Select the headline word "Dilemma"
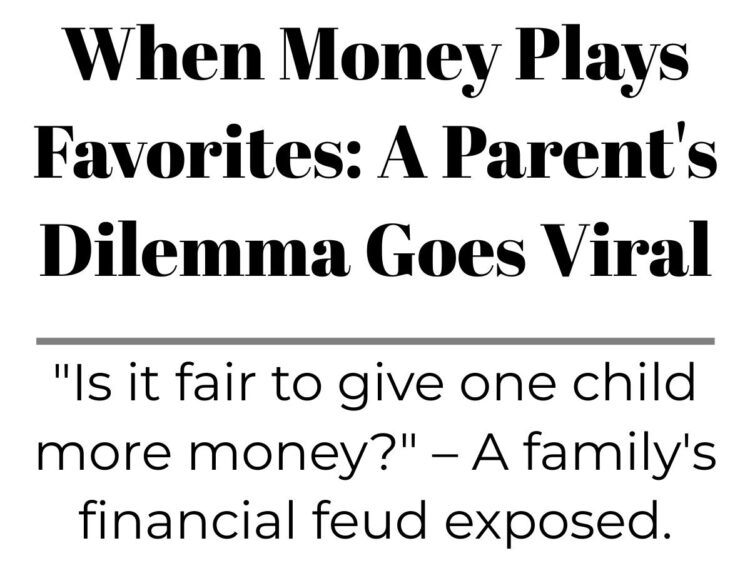 point(195,249)
